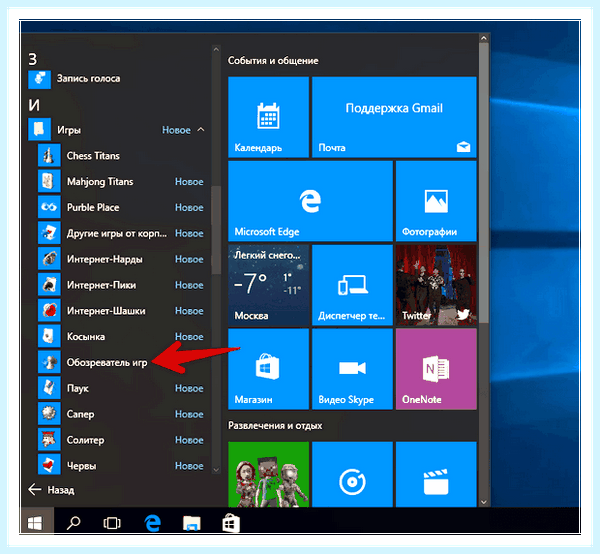
Task: Launch Интернет-Нарды icon
Action: point(49,259)
